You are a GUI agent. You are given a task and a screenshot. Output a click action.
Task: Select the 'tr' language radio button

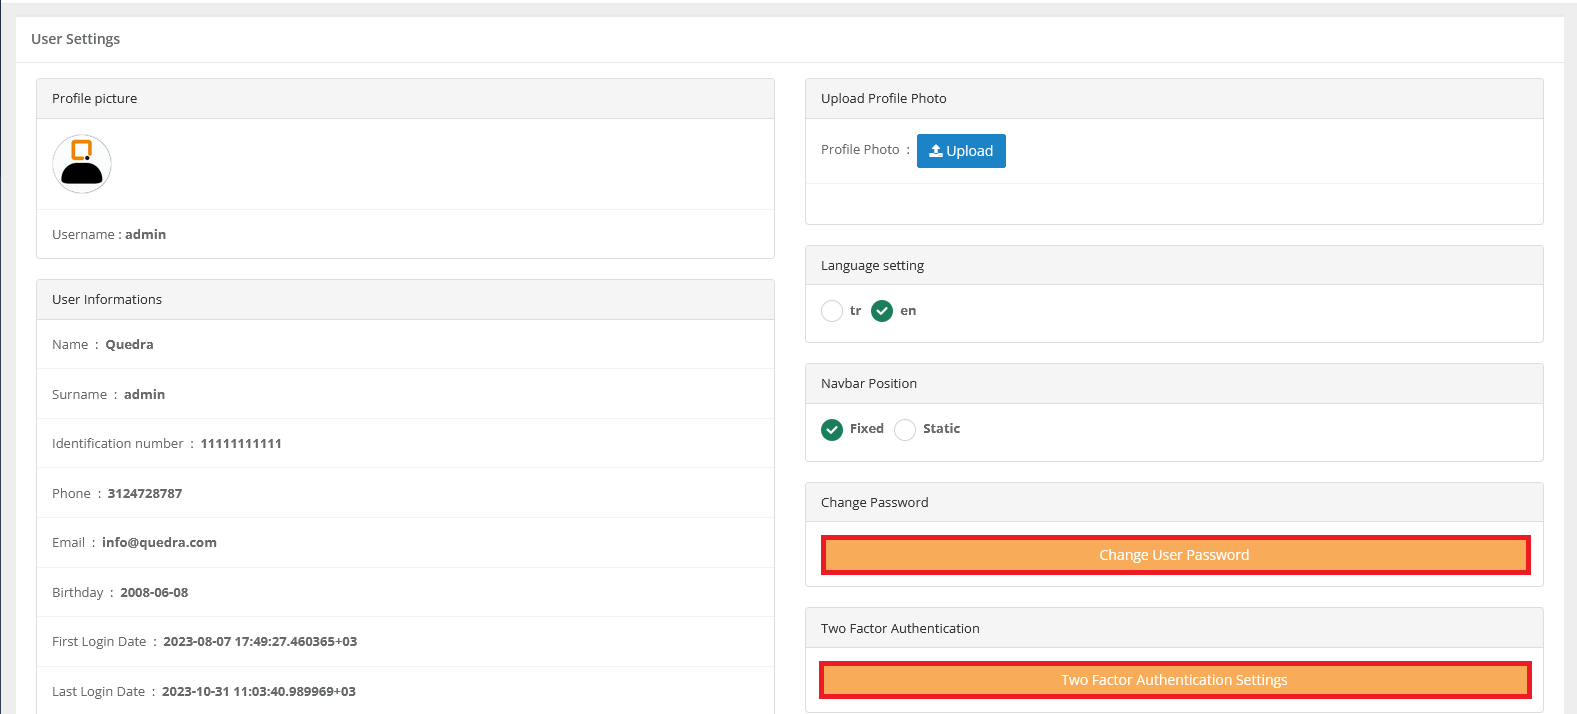point(832,311)
